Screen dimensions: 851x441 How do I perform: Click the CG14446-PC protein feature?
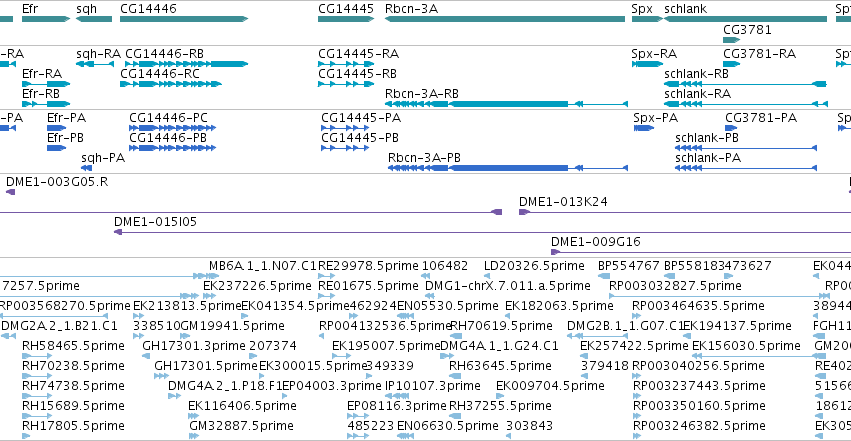[173, 128]
